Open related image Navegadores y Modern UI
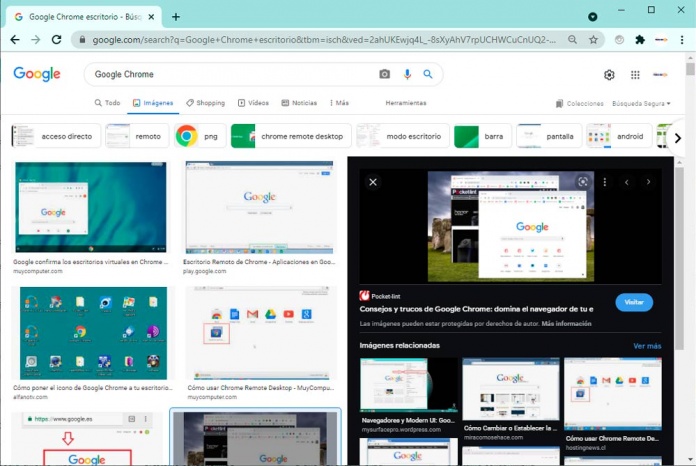This screenshot has height=466, width=696. coord(408,385)
